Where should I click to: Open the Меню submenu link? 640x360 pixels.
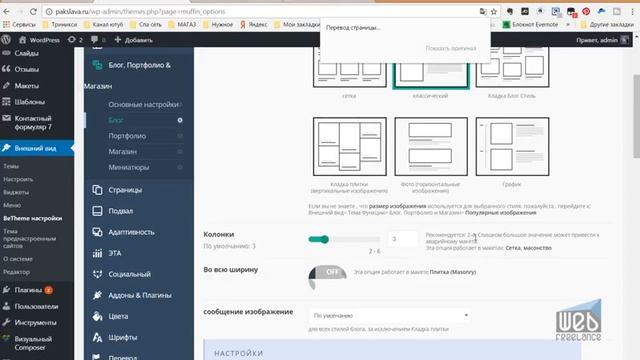12,205
